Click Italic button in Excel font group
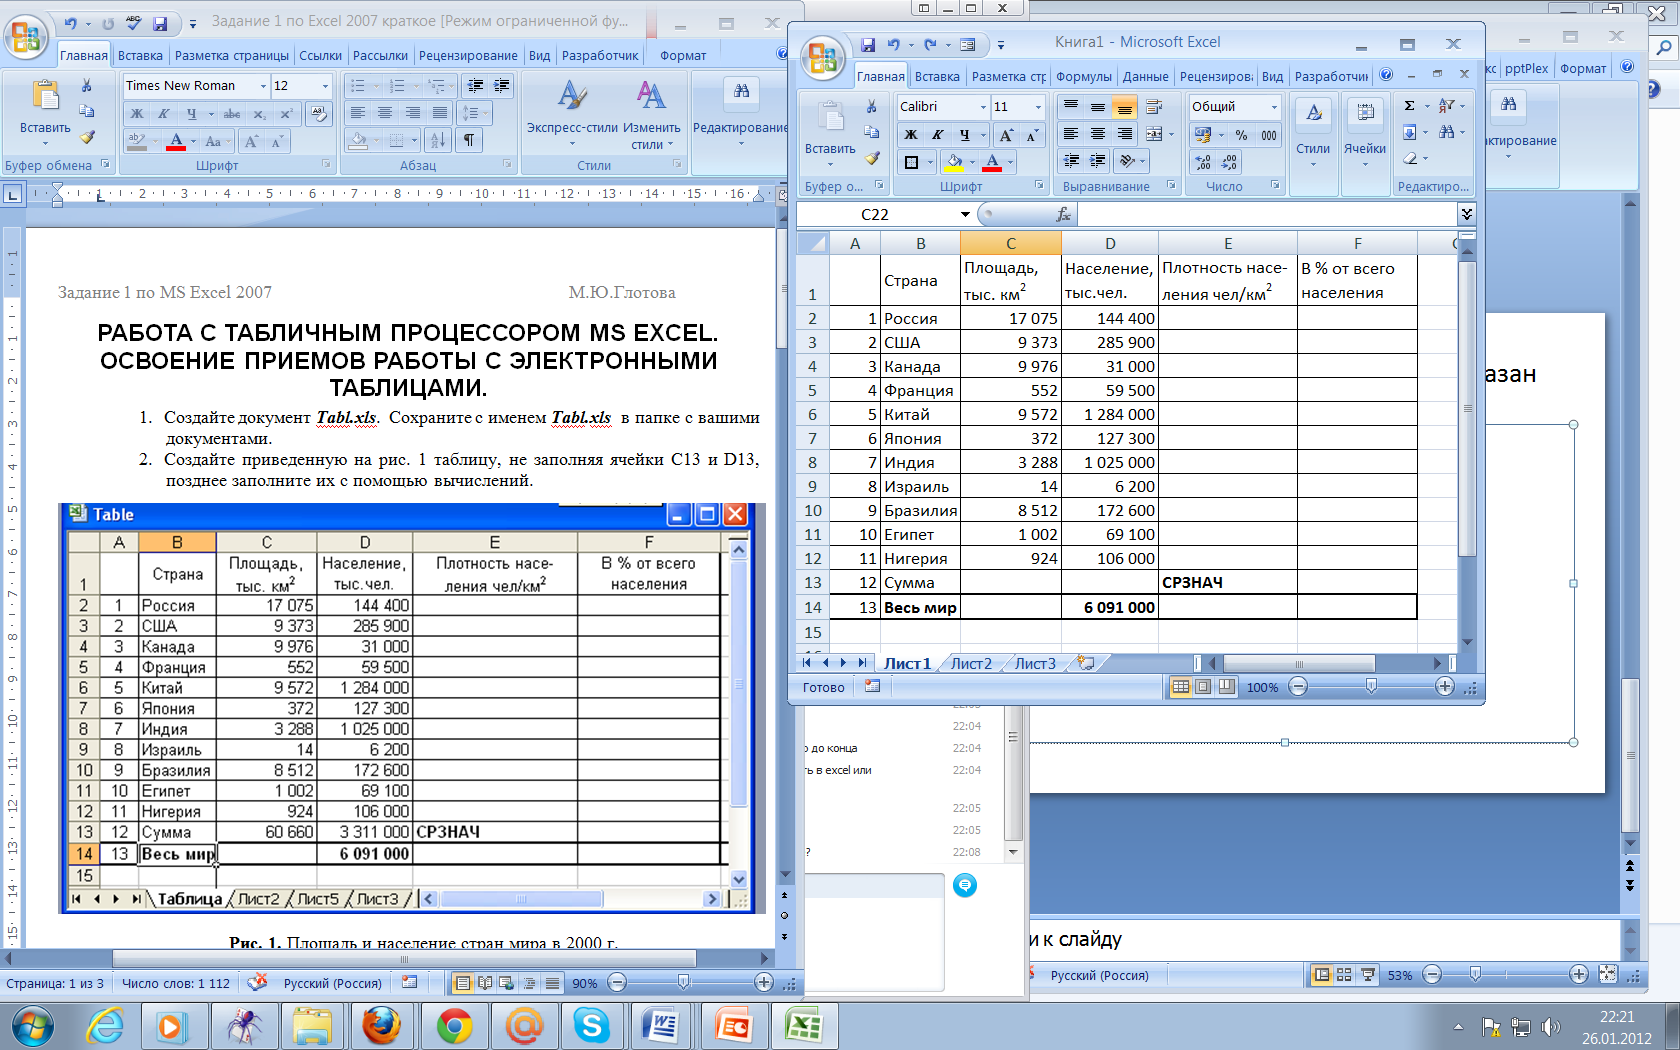 pyautogui.click(x=937, y=134)
